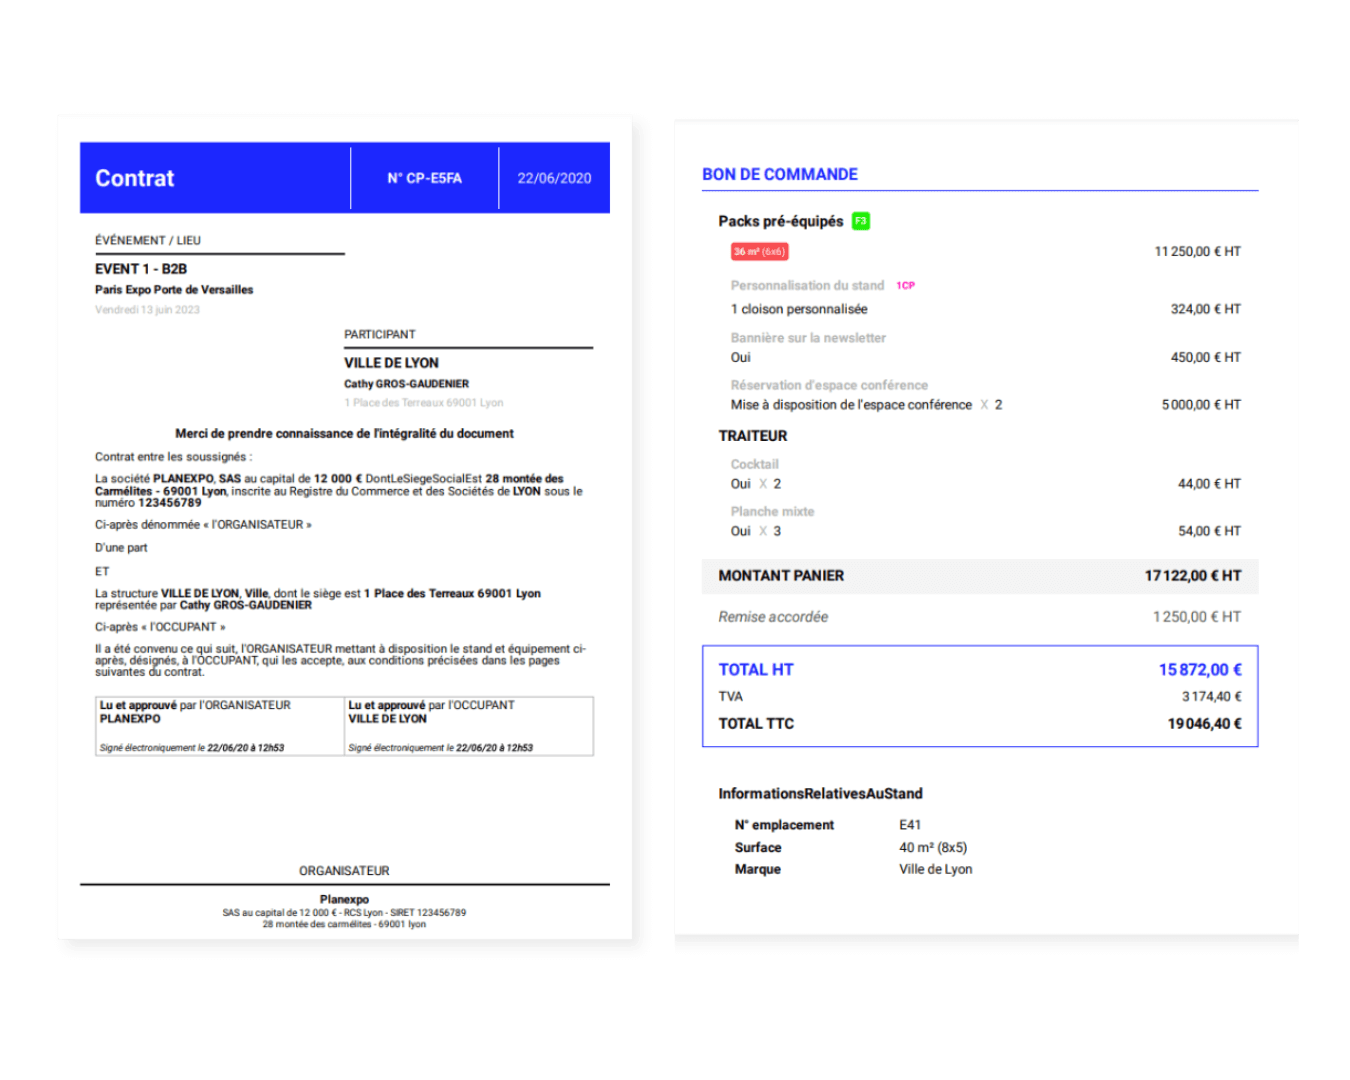Click the Surface label
This screenshot has width=1350, height=1080.
(x=758, y=848)
